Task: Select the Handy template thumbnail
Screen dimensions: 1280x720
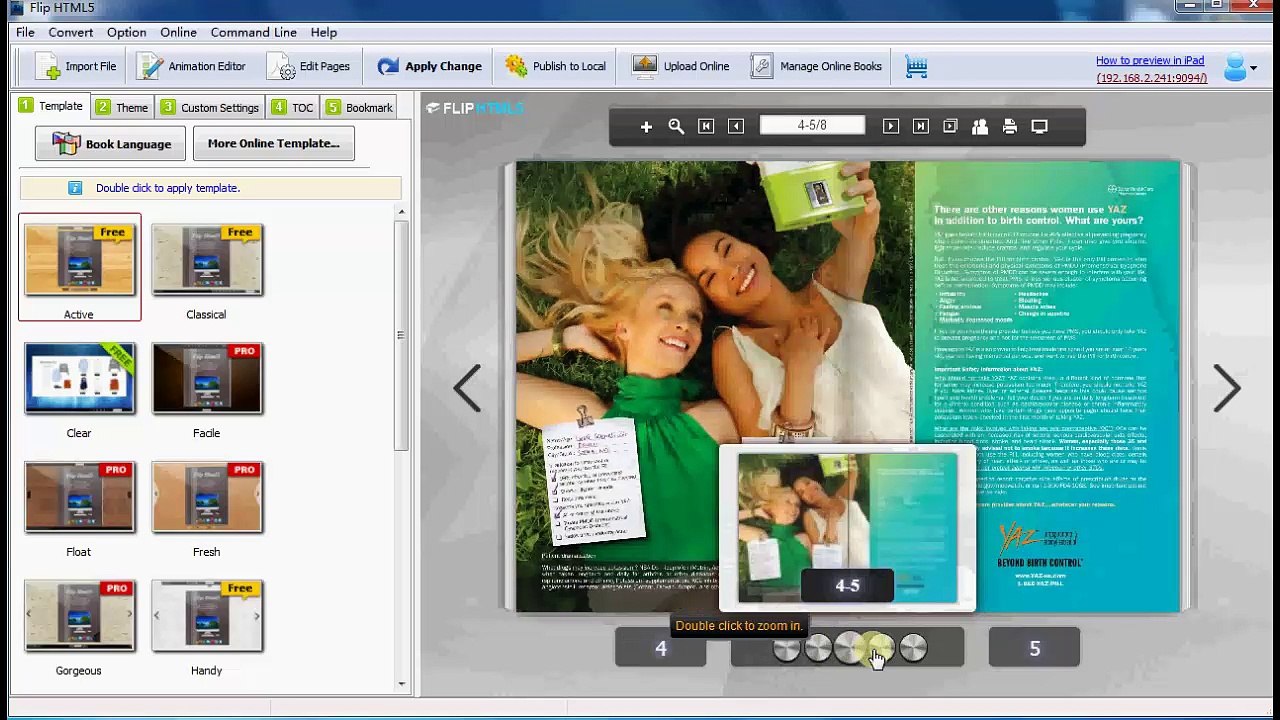Action: coord(207,616)
